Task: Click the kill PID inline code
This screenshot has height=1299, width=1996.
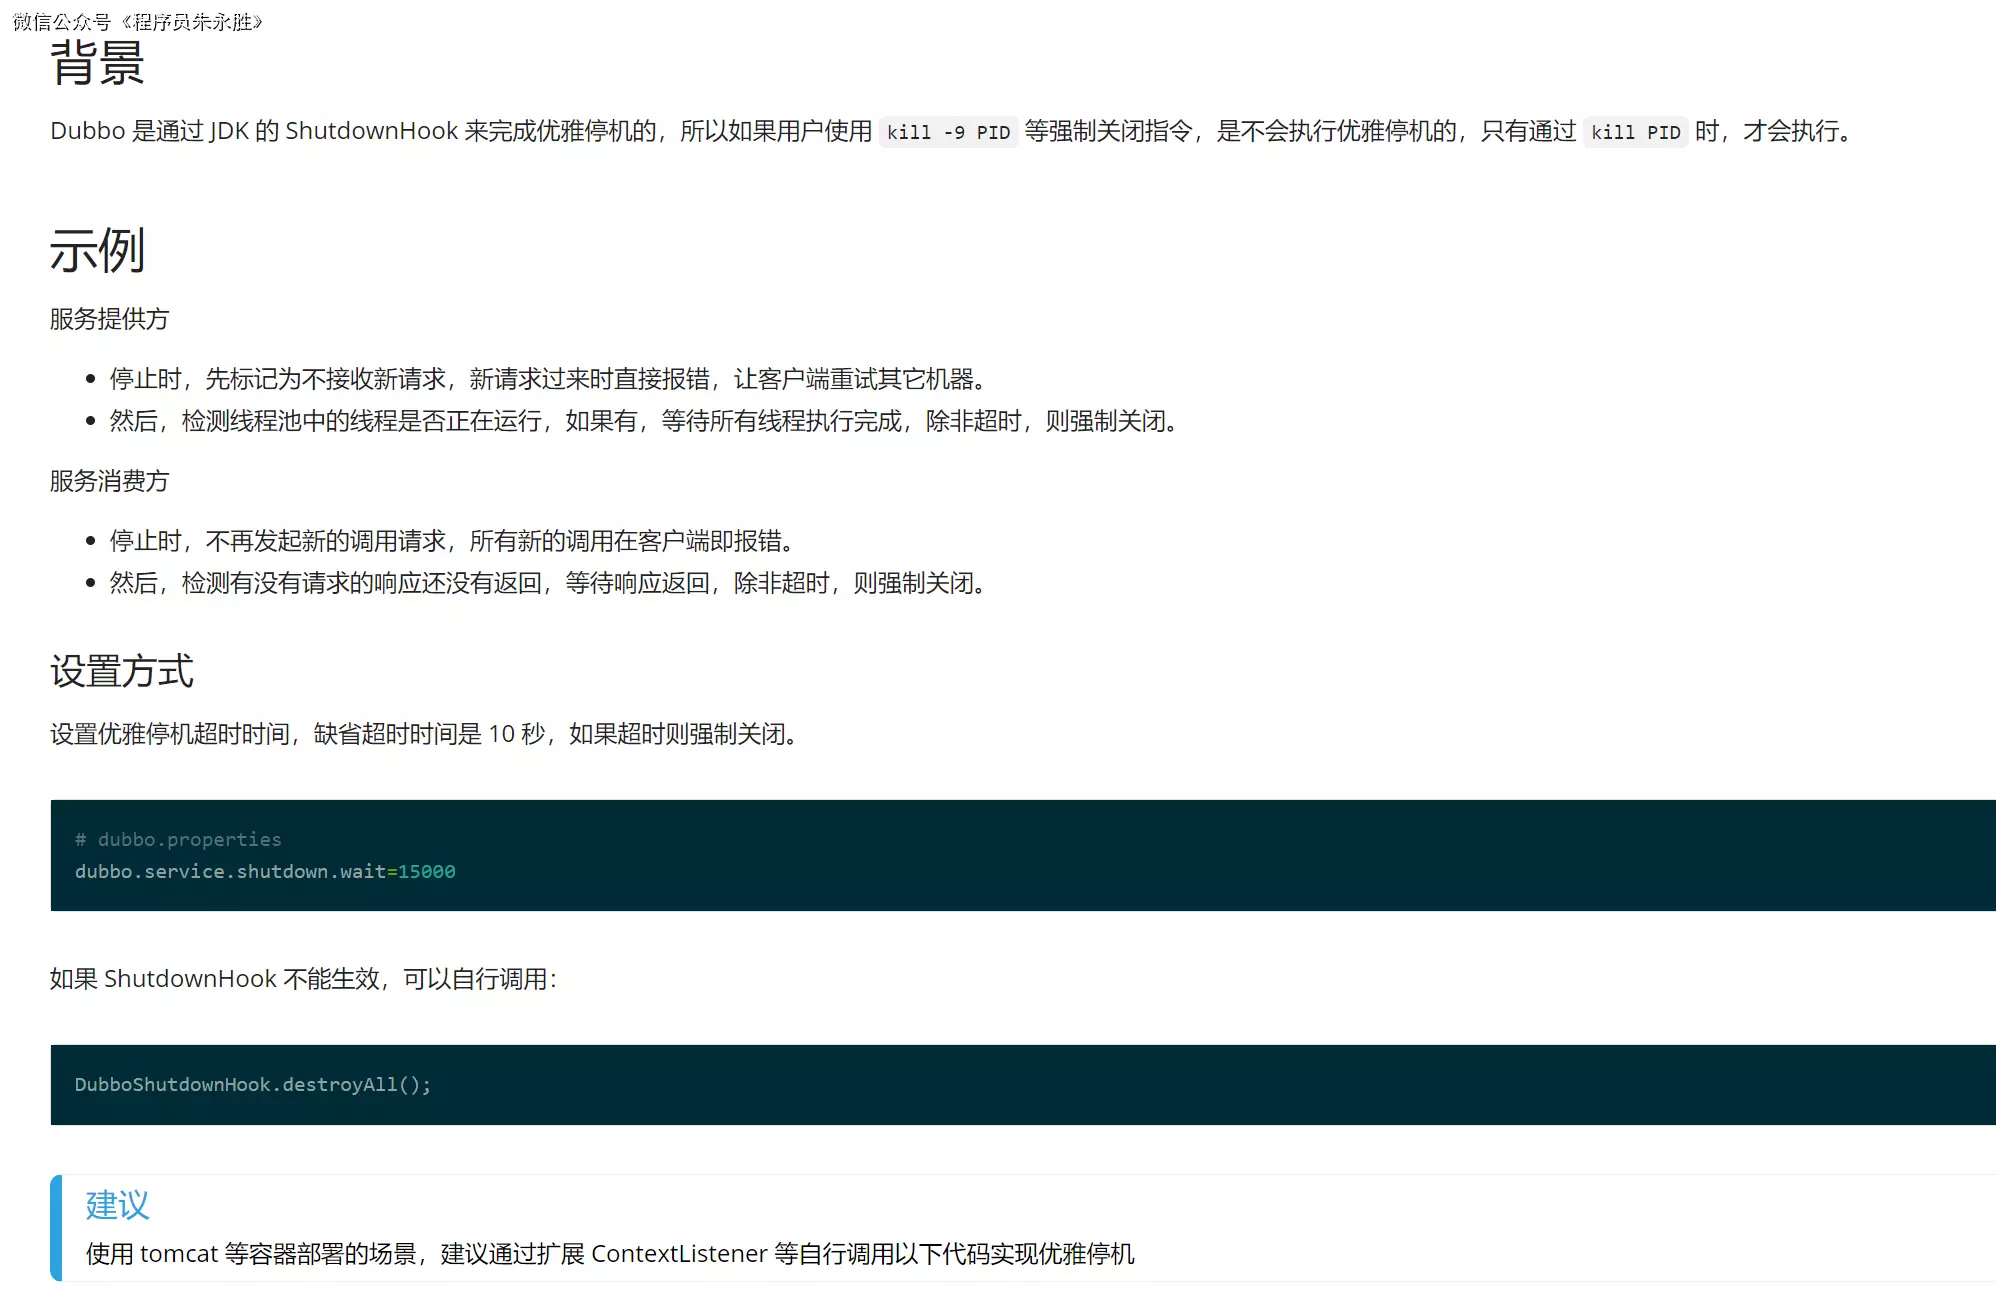Action: (x=1635, y=132)
